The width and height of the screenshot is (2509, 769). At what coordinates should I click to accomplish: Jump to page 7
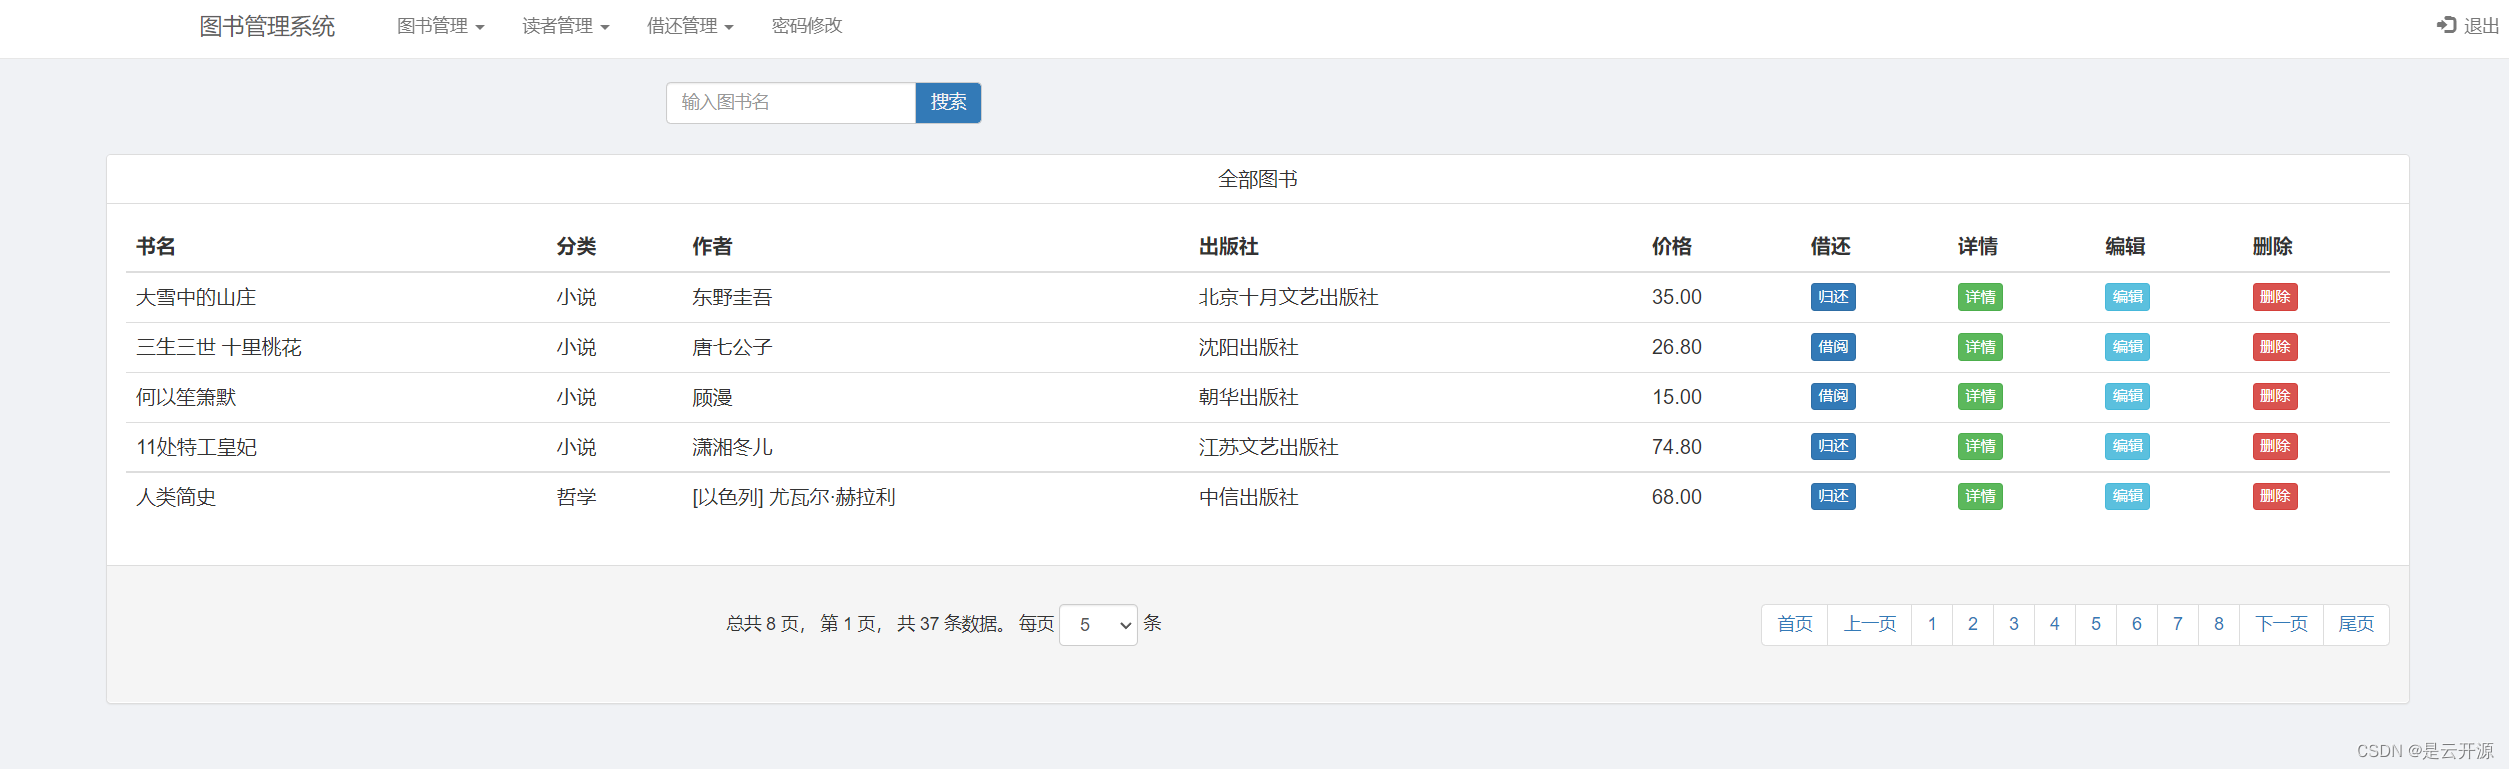point(2178,625)
